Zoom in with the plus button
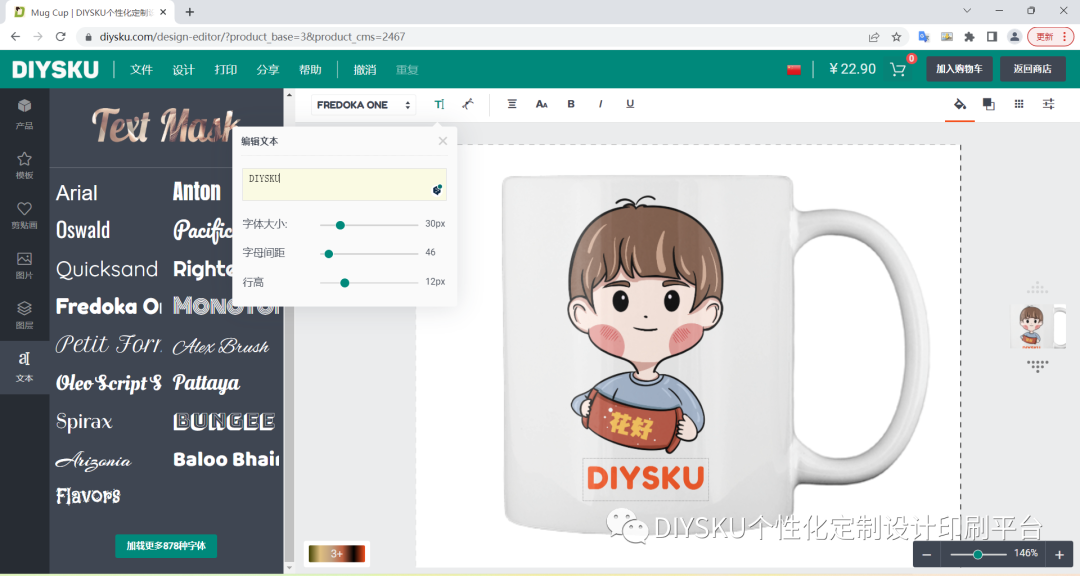Viewport: 1080px width, 576px height. click(1059, 555)
